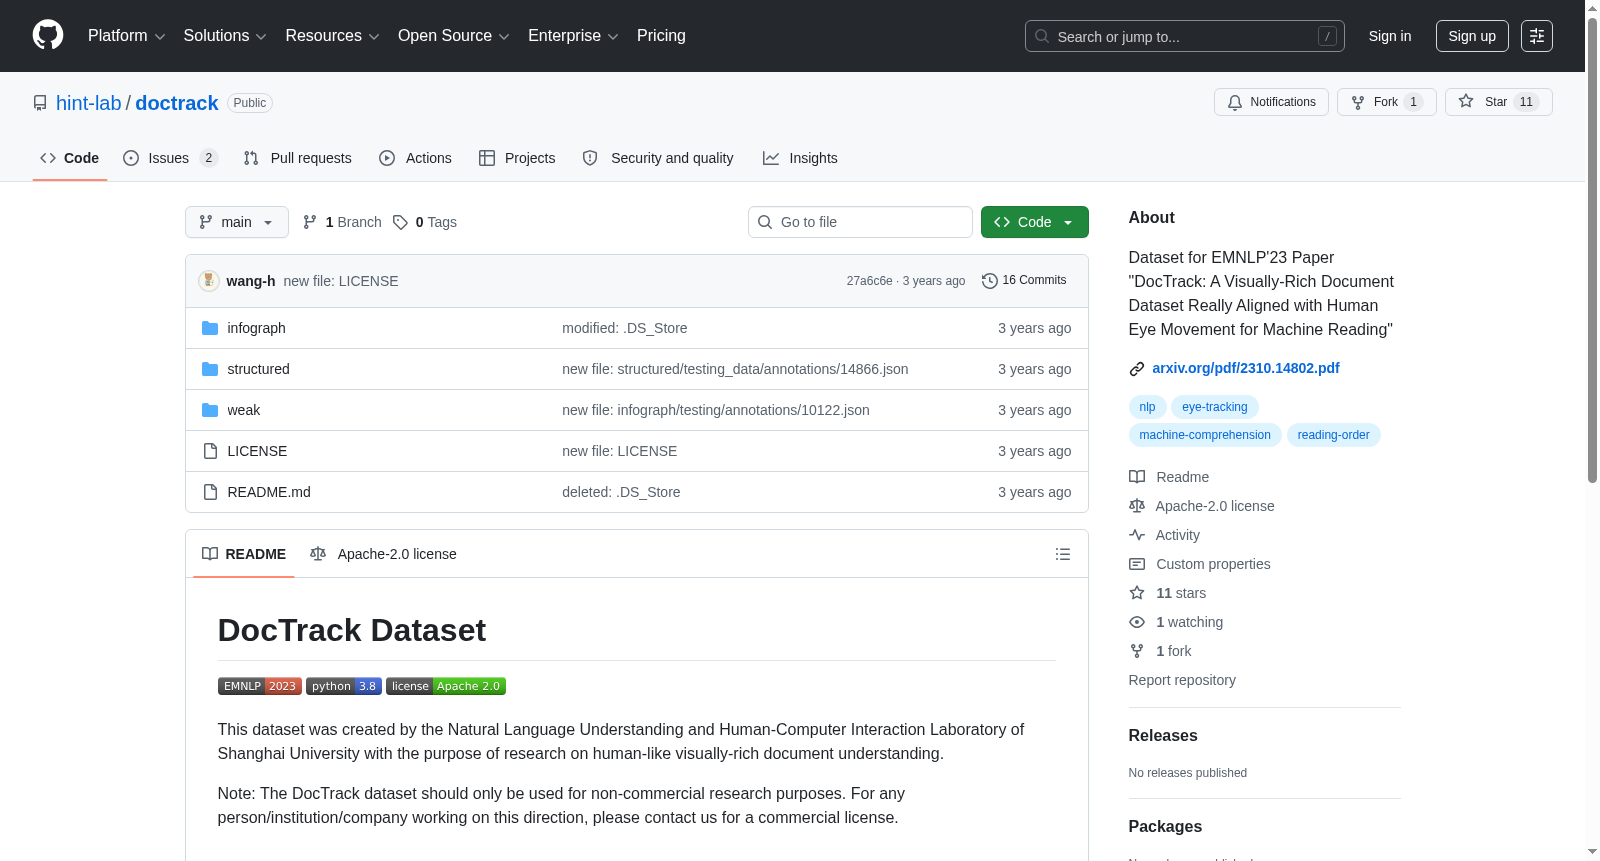The width and height of the screenshot is (1600, 861).
Task: Expand the Open Source menu
Action: [x=454, y=36]
